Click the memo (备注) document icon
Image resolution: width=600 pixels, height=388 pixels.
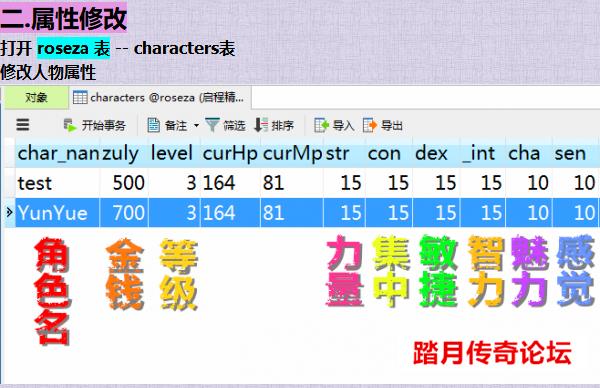point(153,125)
